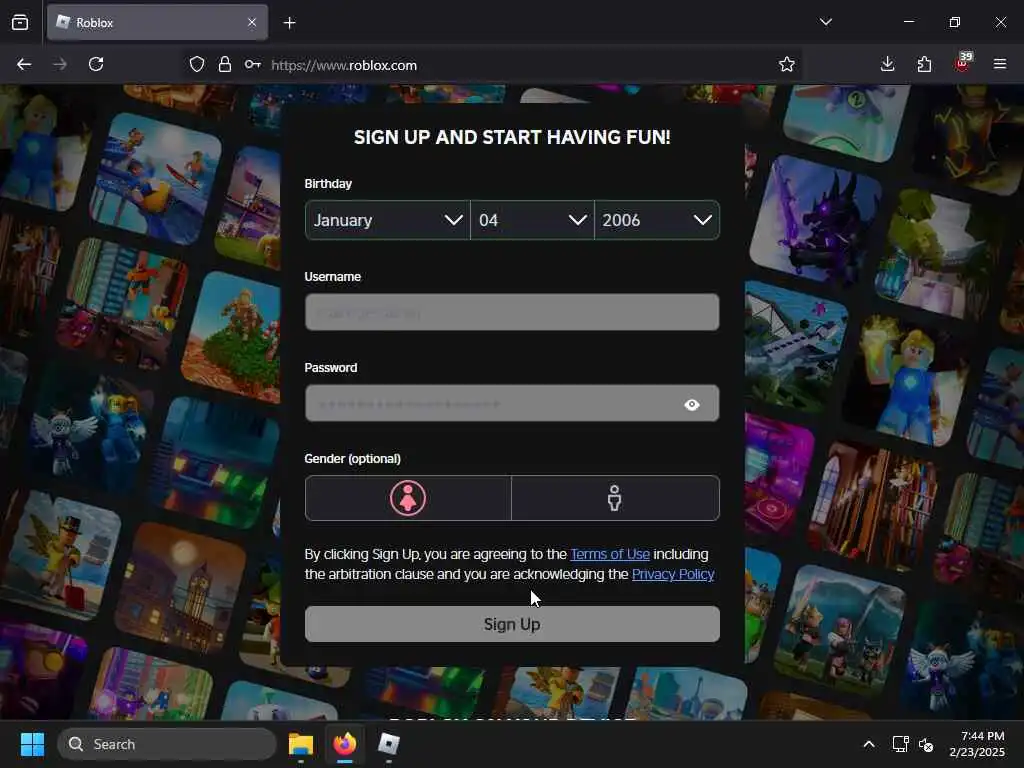Screen dimensions: 1024x768
Task: Click the Username input field
Action: coord(512,312)
